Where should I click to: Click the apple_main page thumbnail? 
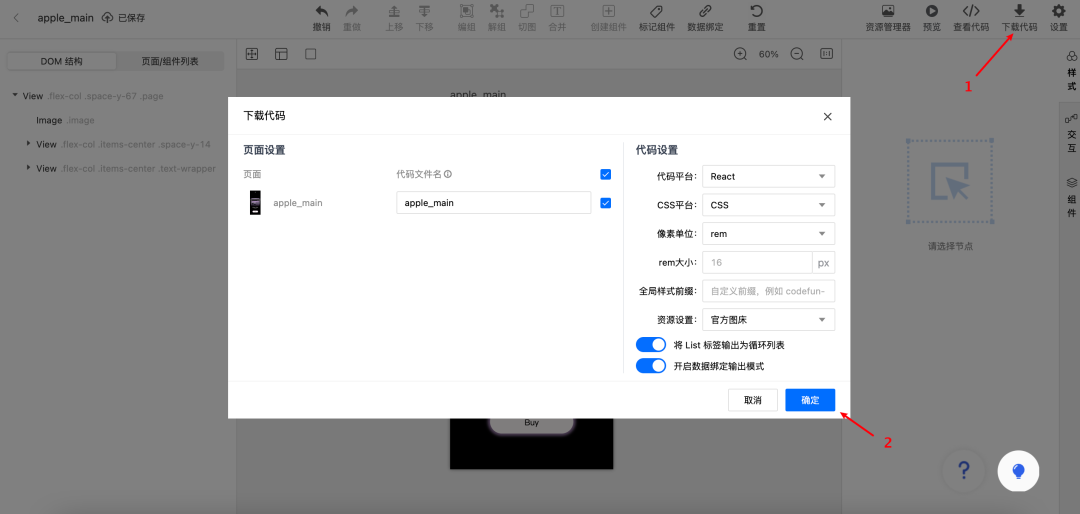(x=255, y=203)
